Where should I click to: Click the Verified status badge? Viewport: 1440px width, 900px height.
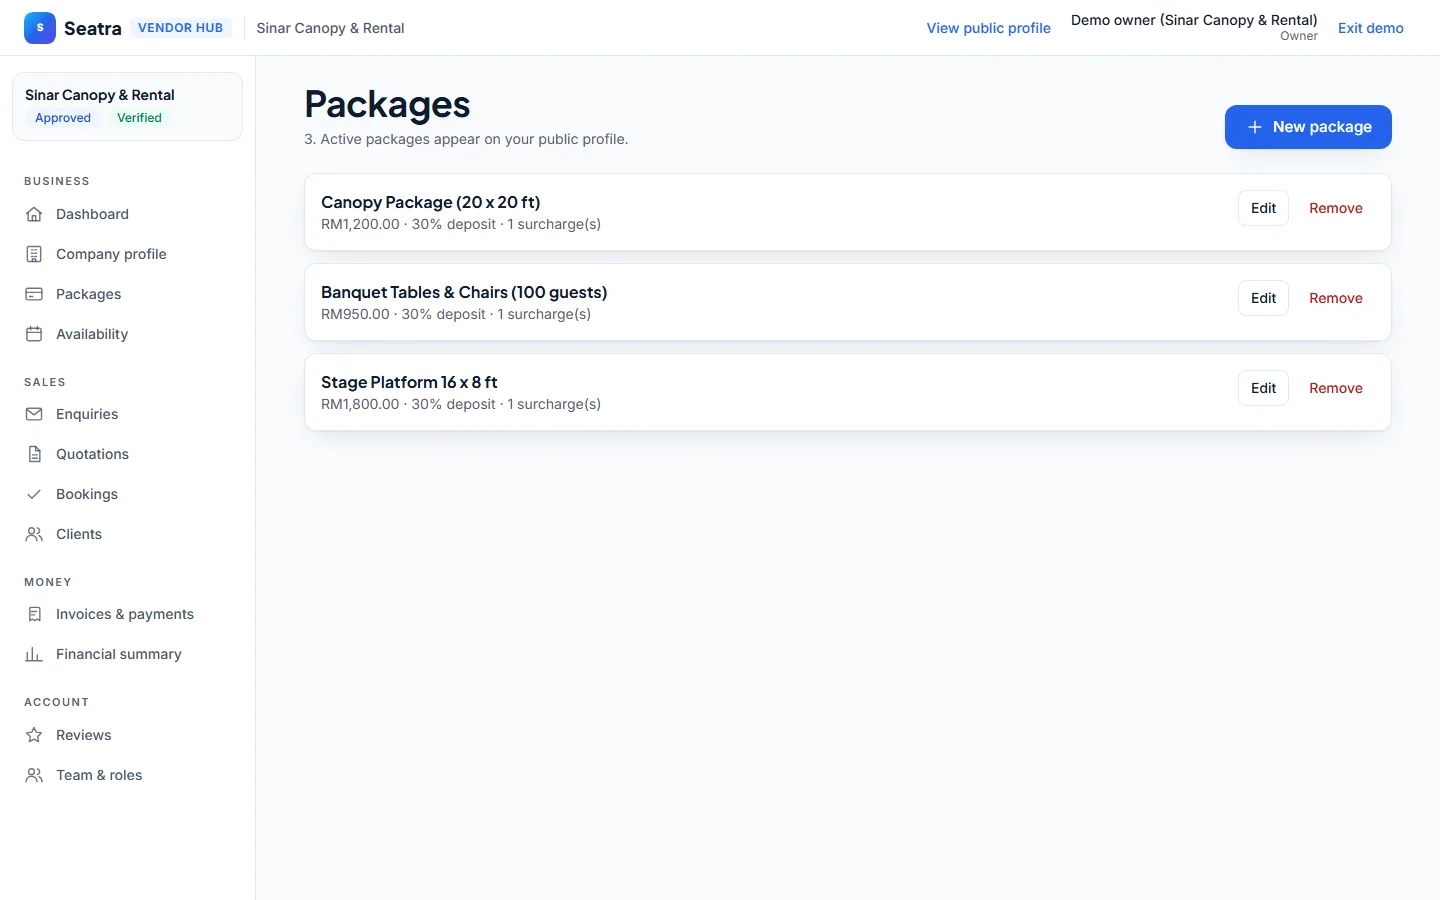[x=139, y=118]
